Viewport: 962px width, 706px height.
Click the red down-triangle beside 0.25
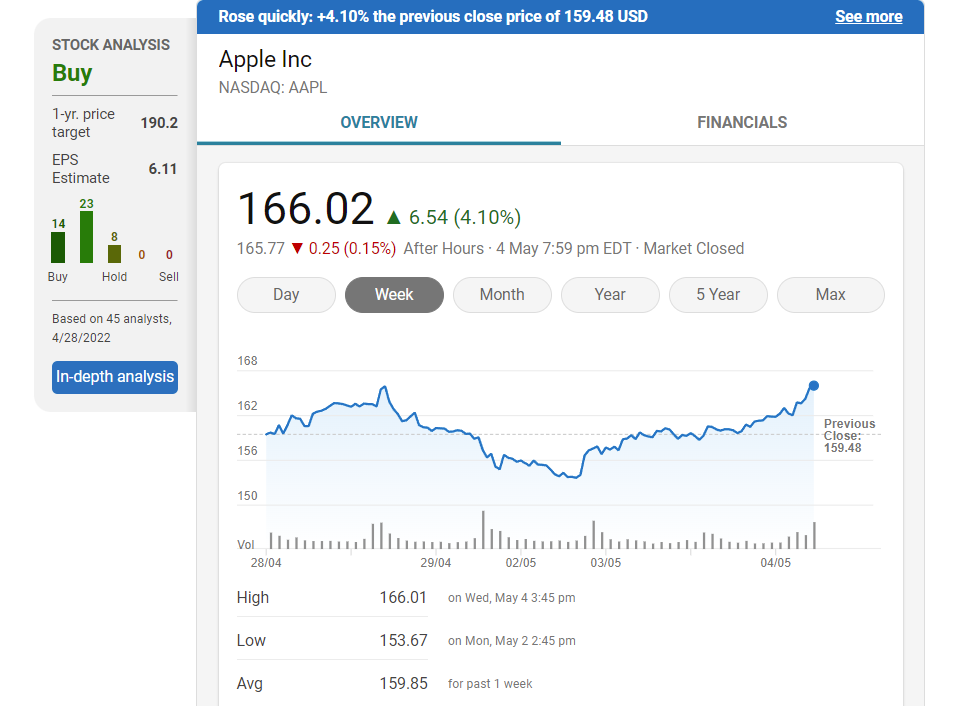(x=296, y=248)
